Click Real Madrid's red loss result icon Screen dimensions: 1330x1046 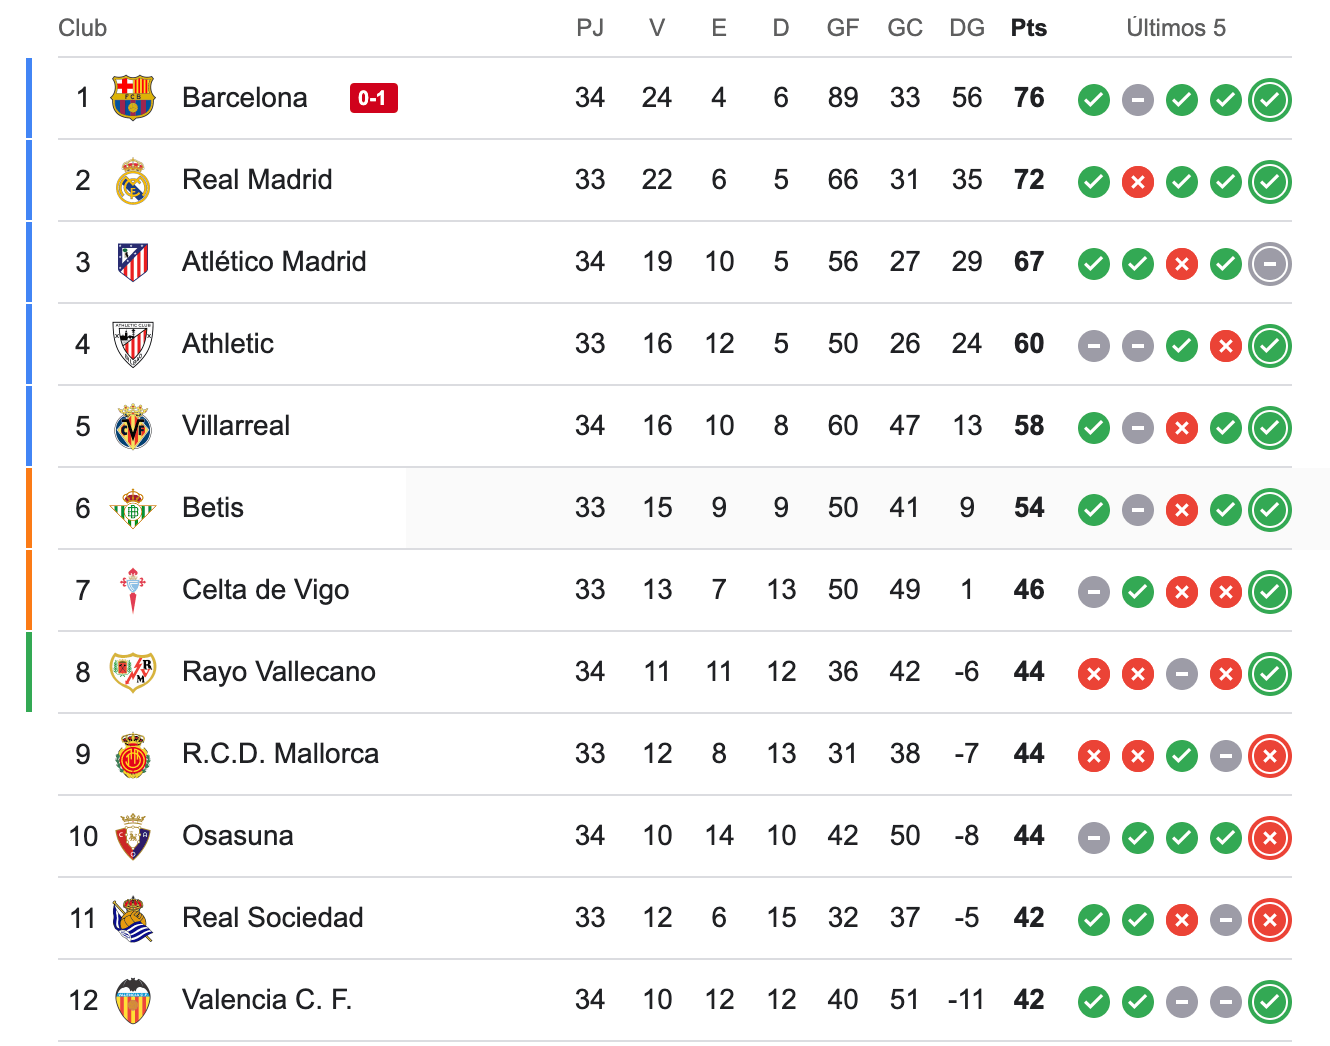coord(1138,182)
